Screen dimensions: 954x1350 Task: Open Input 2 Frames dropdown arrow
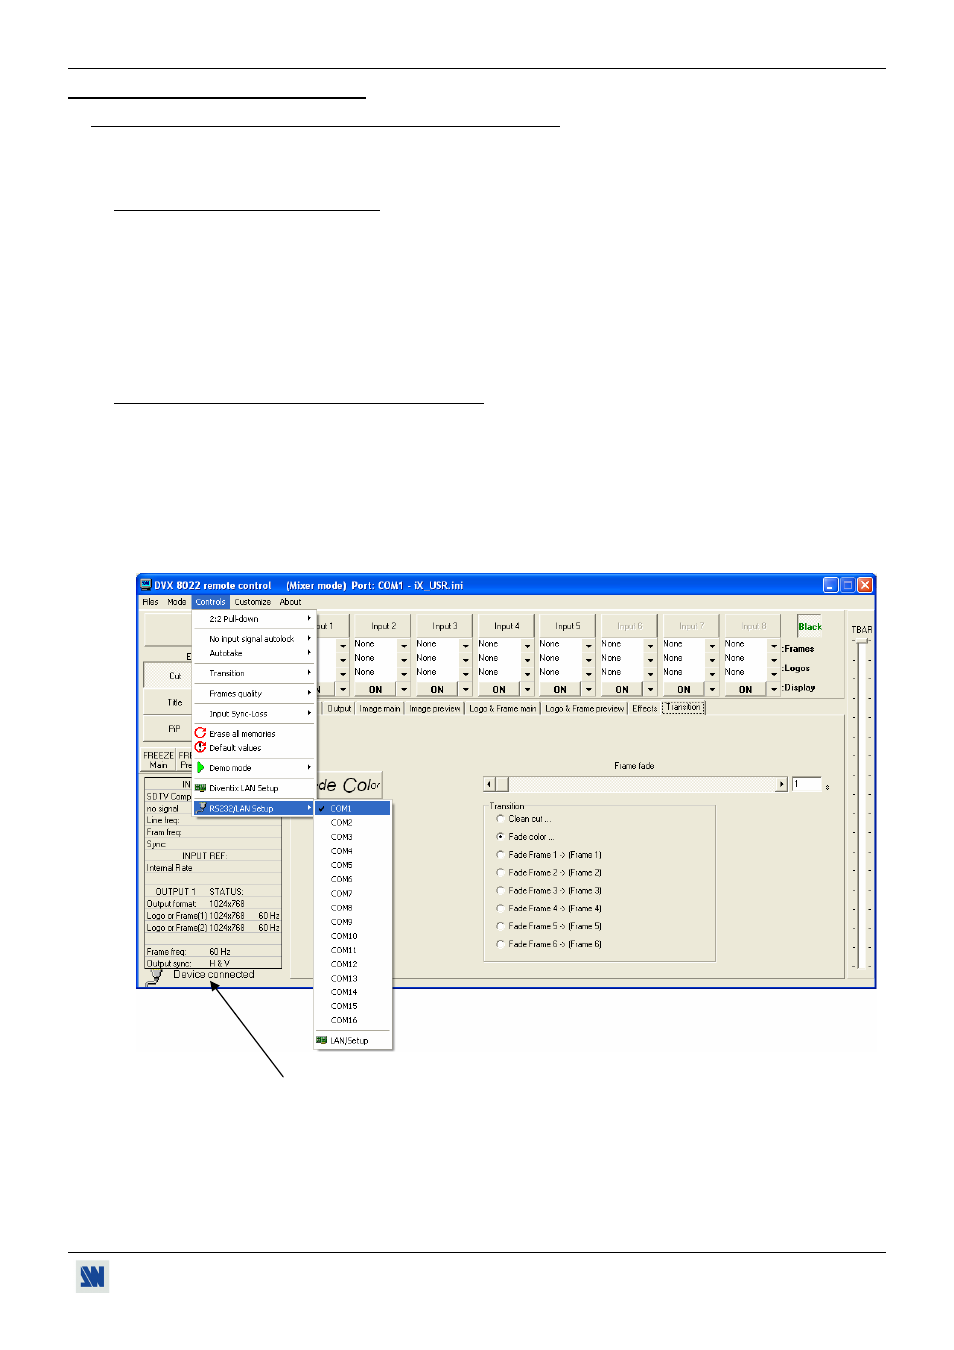(x=404, y=645)
